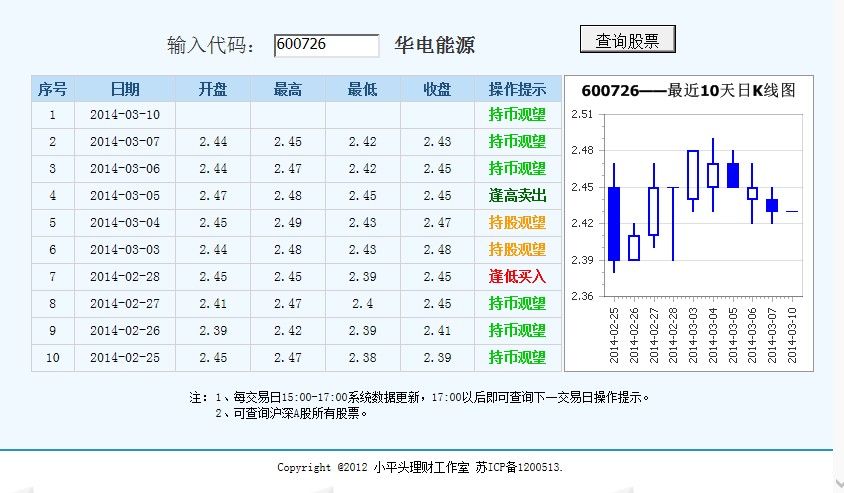Click the 操作提示 column header
The image size is (844, 493).
[x=517, y=89]
